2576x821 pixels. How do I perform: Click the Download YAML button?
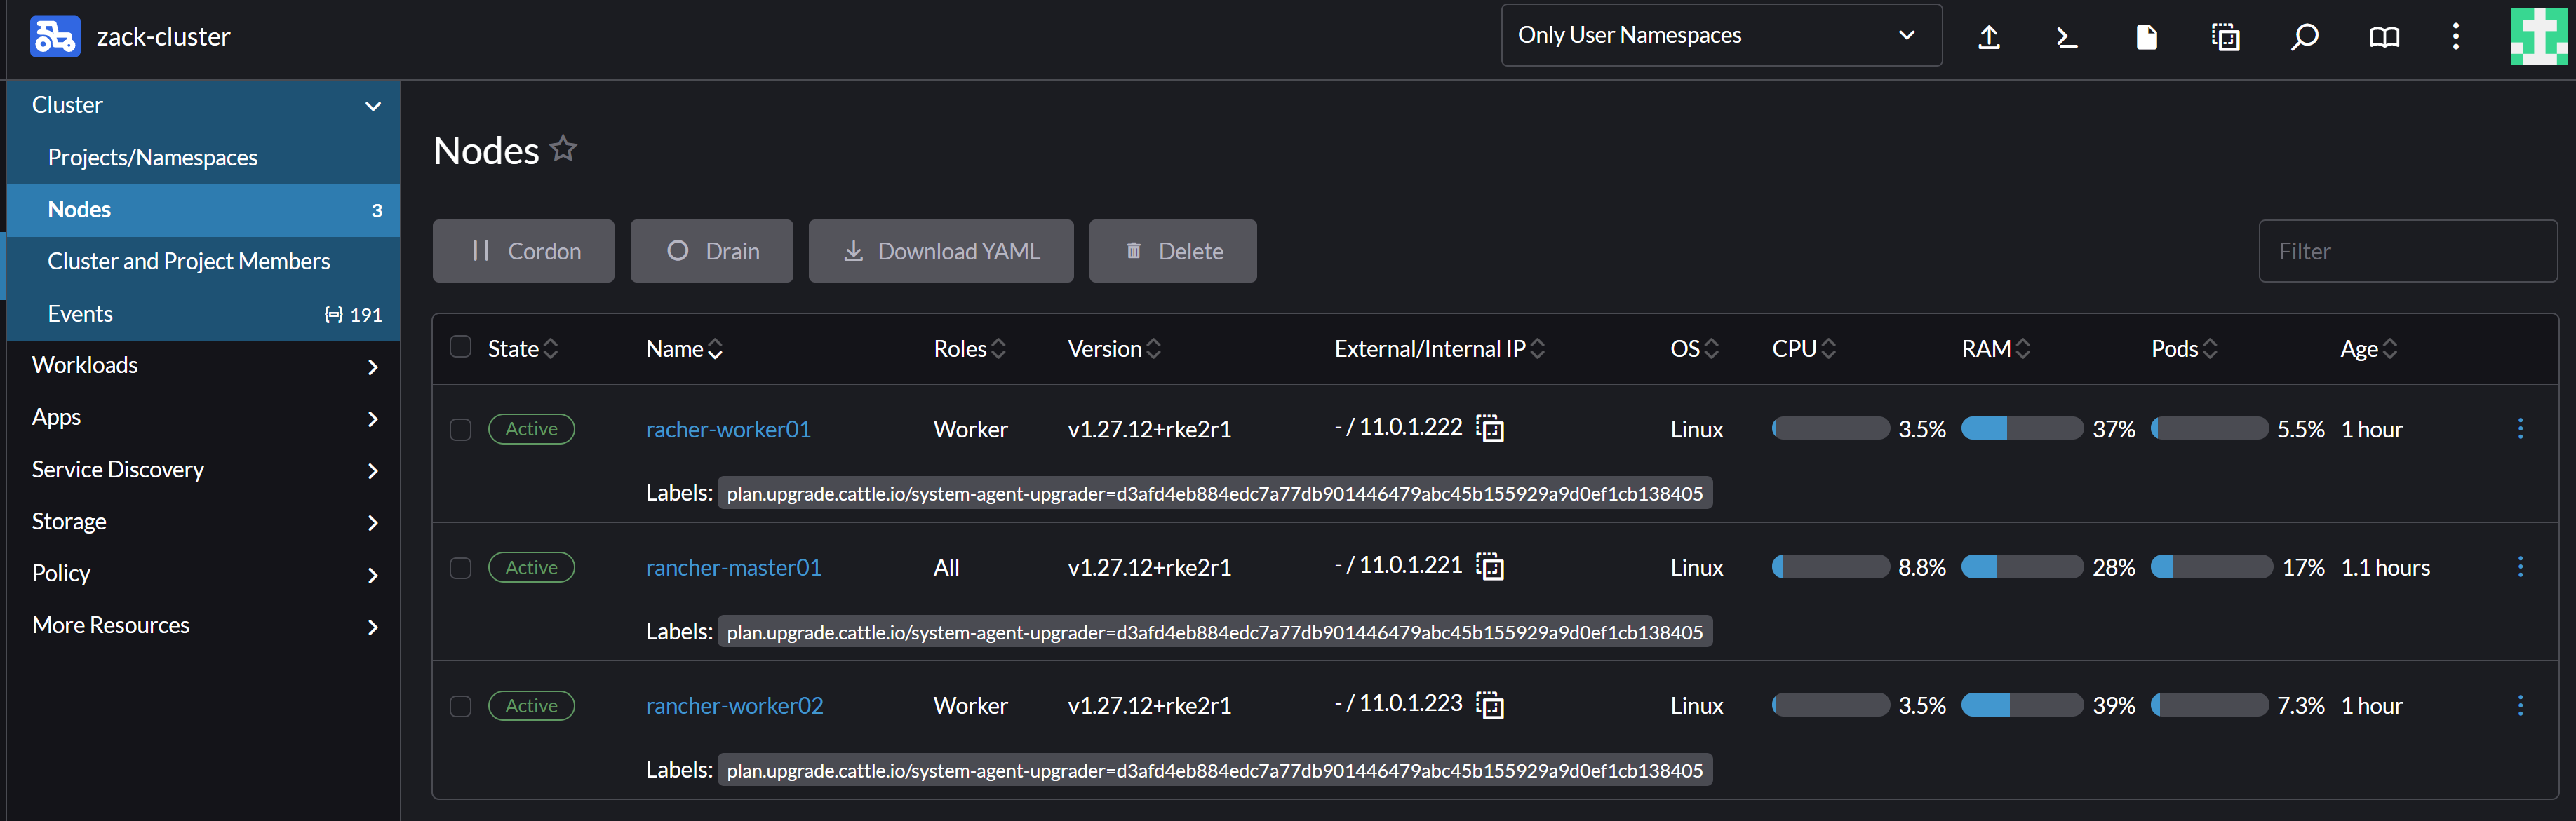pos(941,251)
